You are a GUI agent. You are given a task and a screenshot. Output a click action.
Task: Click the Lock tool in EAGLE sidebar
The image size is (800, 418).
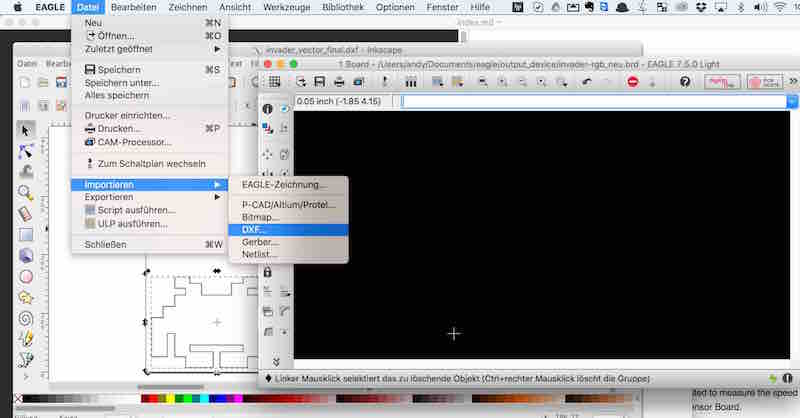267,272
